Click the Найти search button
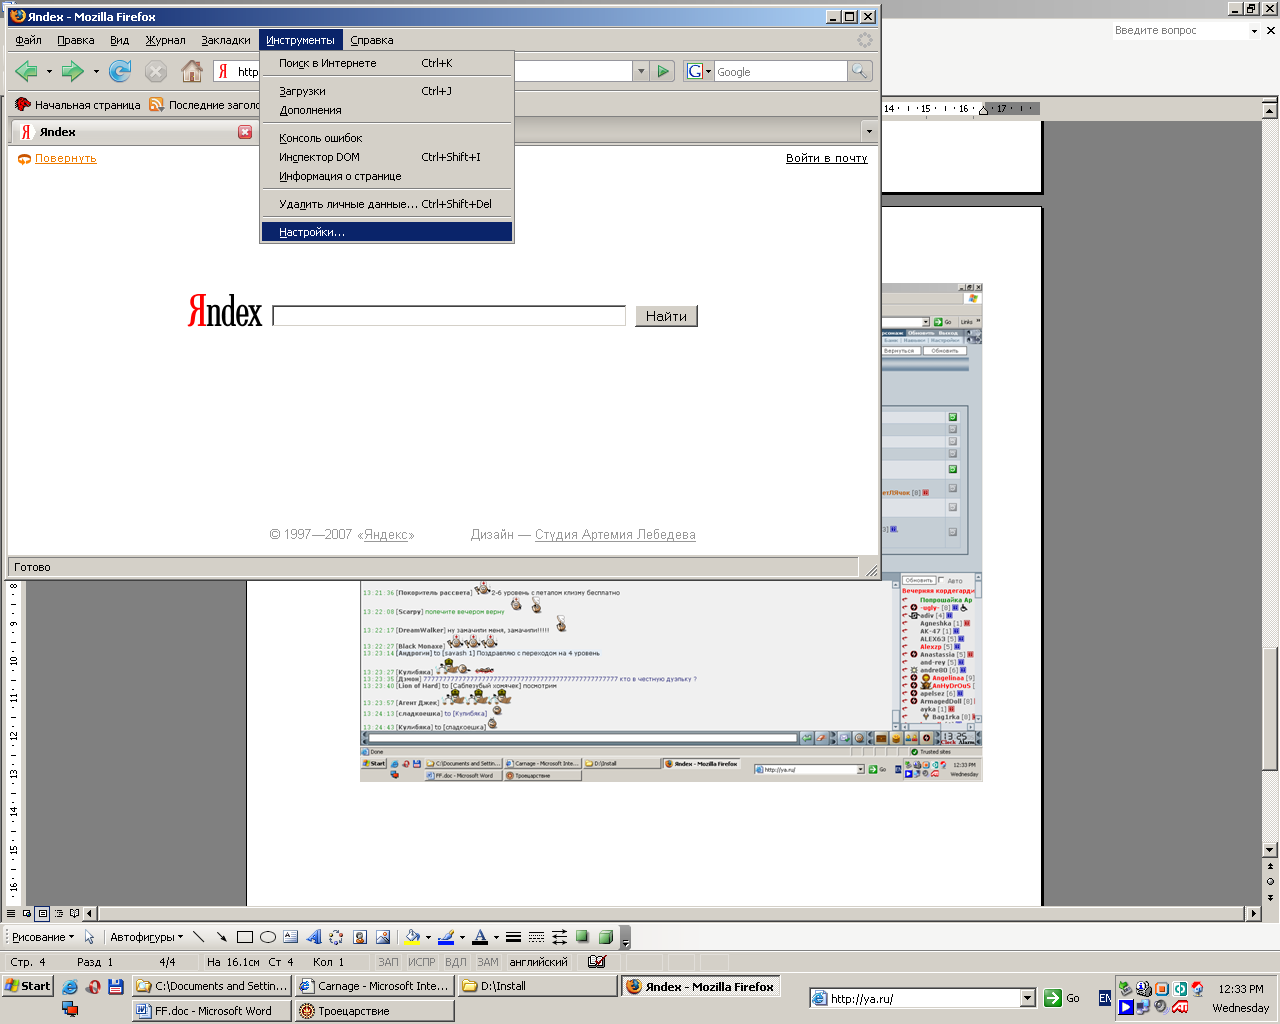Viewport: 1280px width, 1024px height. point(666,316)
